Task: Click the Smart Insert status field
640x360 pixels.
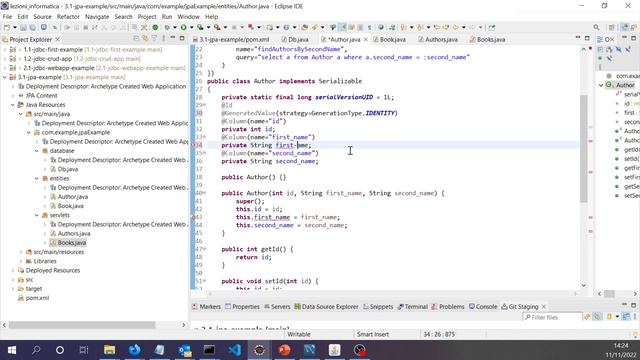Action: [x=373, y=334]
